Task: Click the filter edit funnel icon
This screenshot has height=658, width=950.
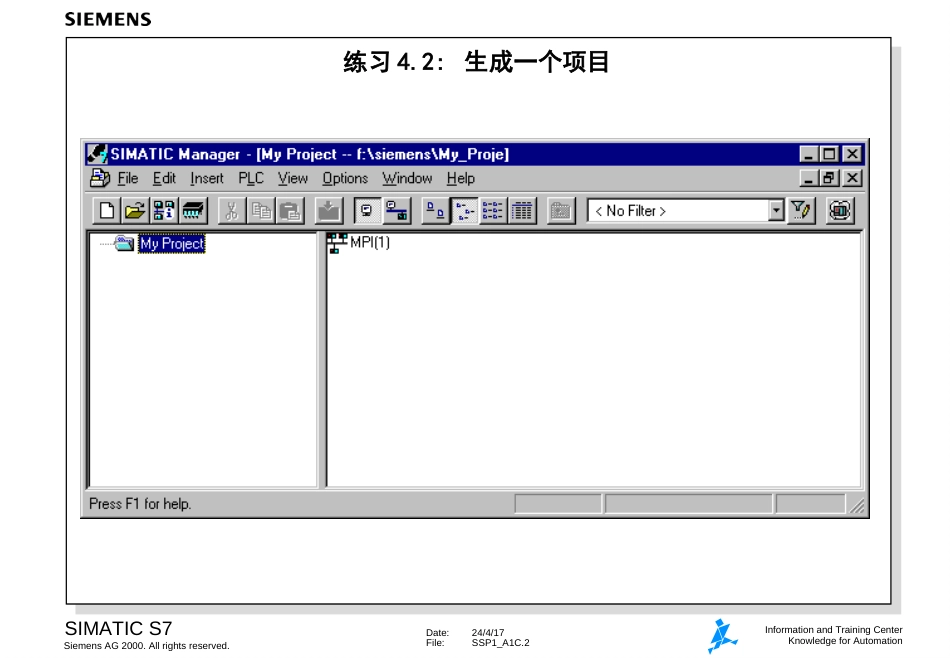Action: pos(801,211)
